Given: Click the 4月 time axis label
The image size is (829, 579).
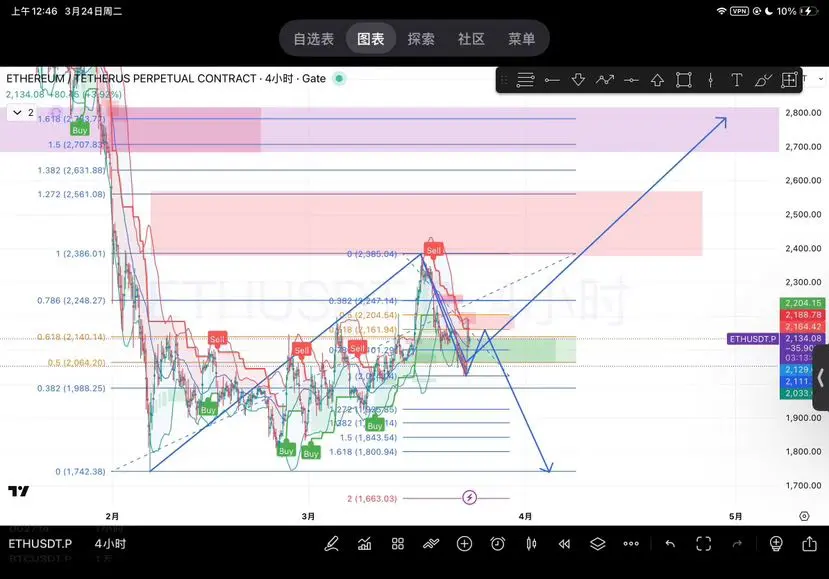Looking at the screenshot, I should (525, 516).
